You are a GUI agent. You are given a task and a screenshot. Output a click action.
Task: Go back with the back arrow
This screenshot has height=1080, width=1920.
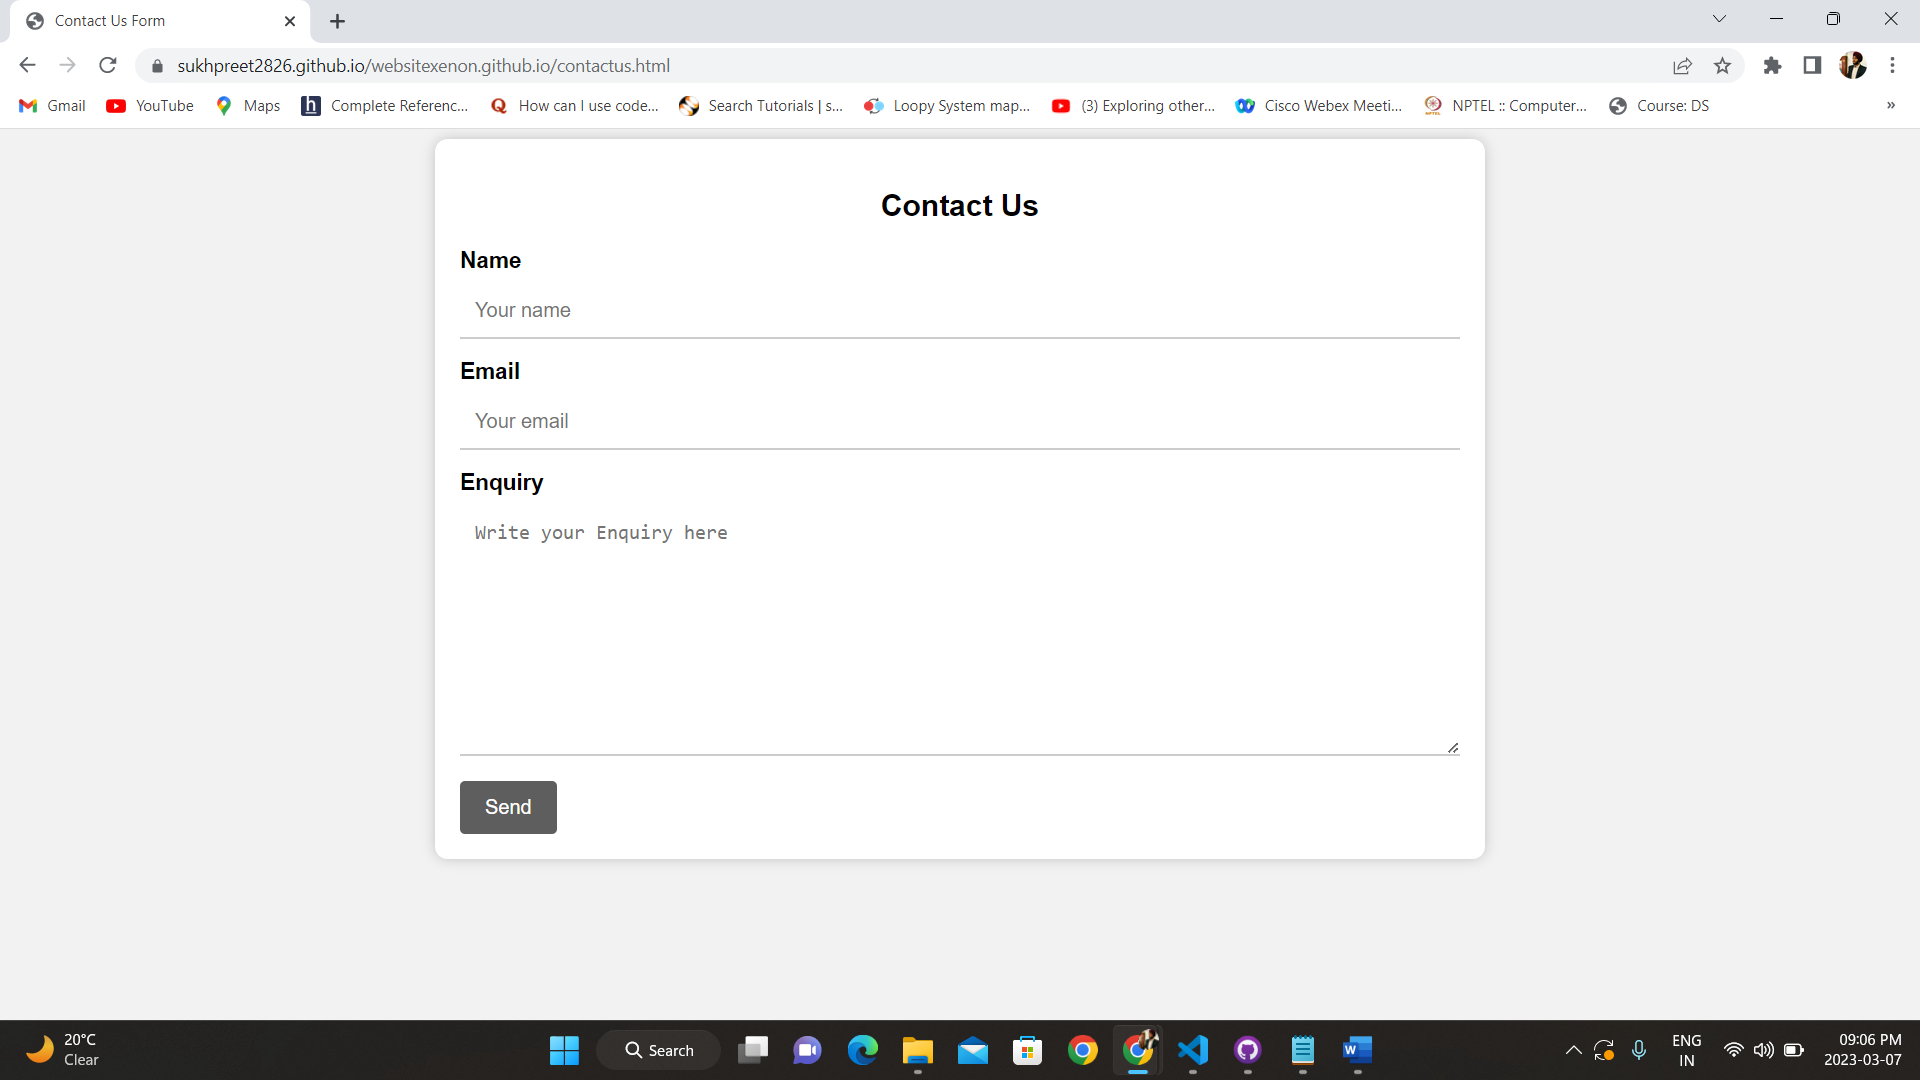coord(28,66)
